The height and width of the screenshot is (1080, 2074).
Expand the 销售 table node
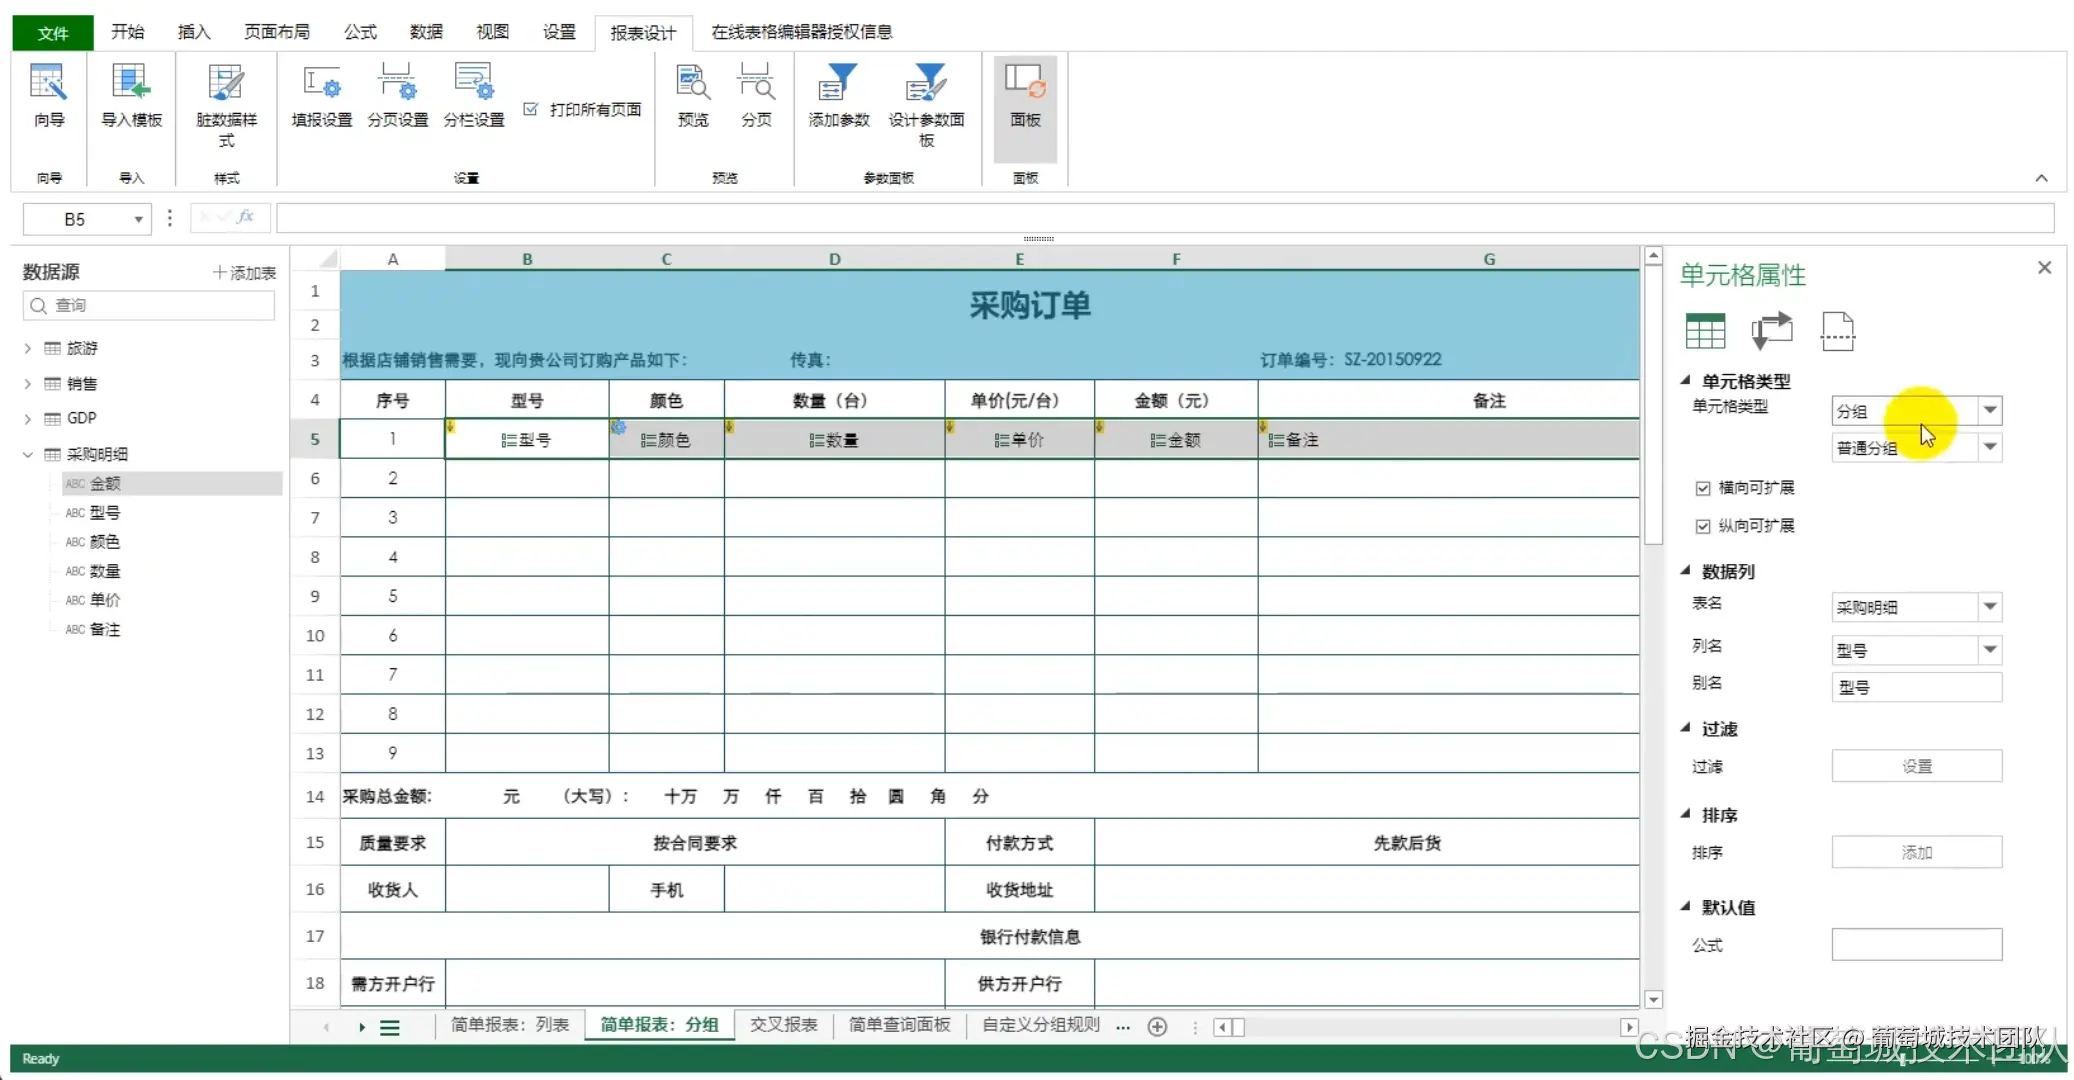click(x=28, y=384)
